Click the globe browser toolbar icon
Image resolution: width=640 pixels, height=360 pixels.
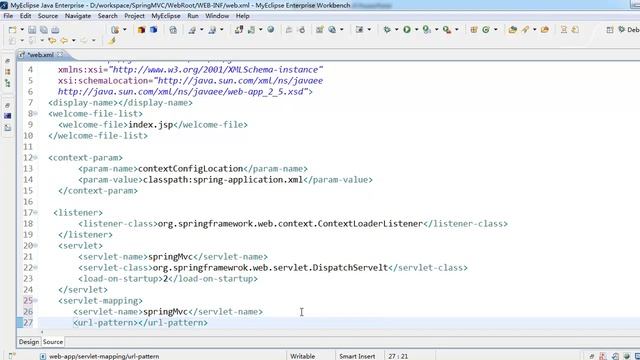point(271,29)
